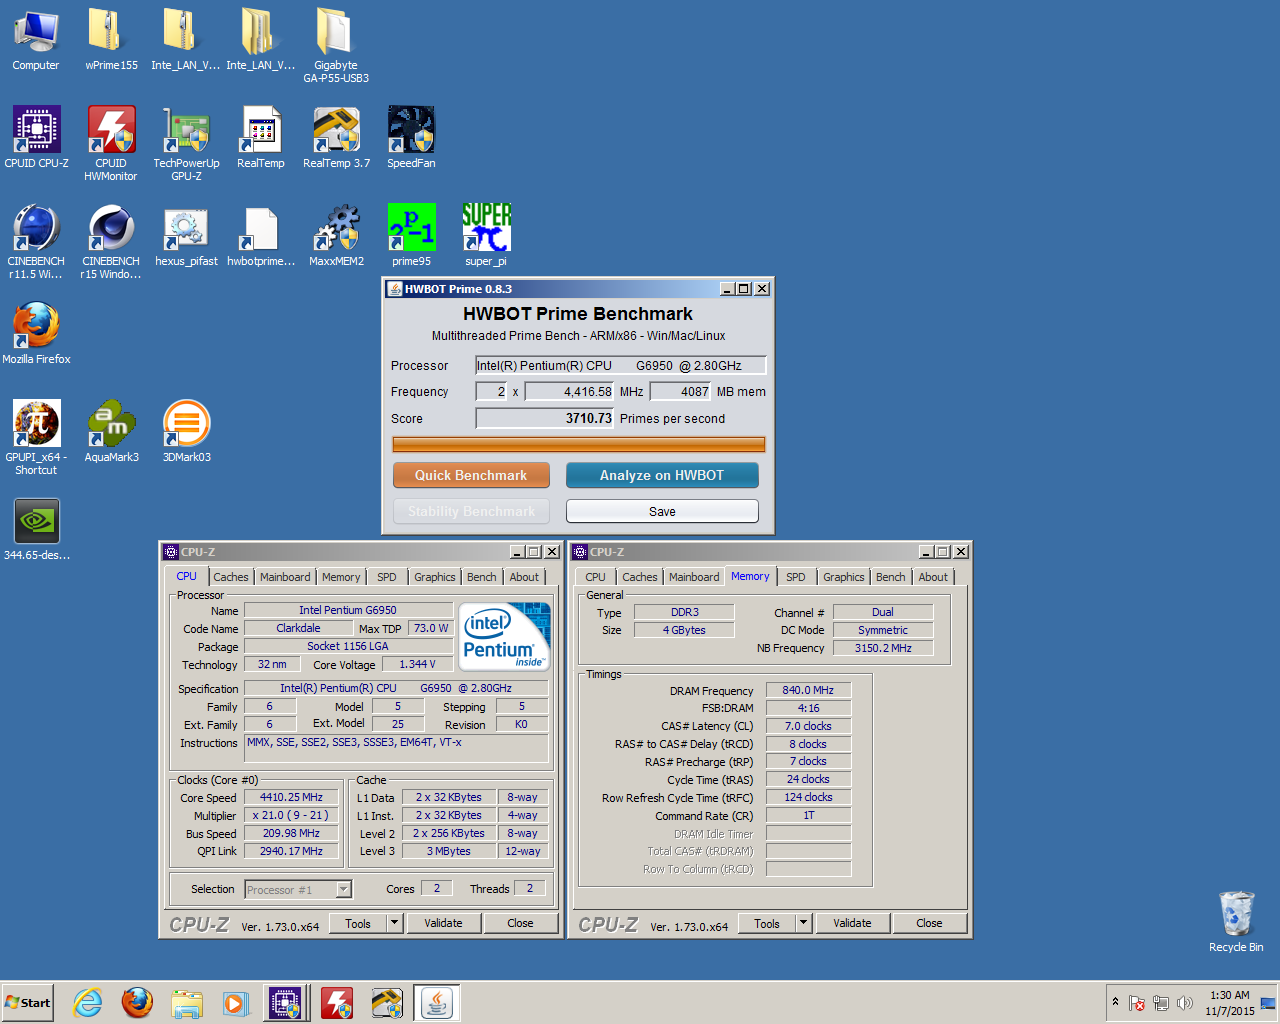The height and width of the screenshot is (1024, 1280).
Task: Open RealTemp 3.7 desktop shortcut
Action: pos(336,138)
